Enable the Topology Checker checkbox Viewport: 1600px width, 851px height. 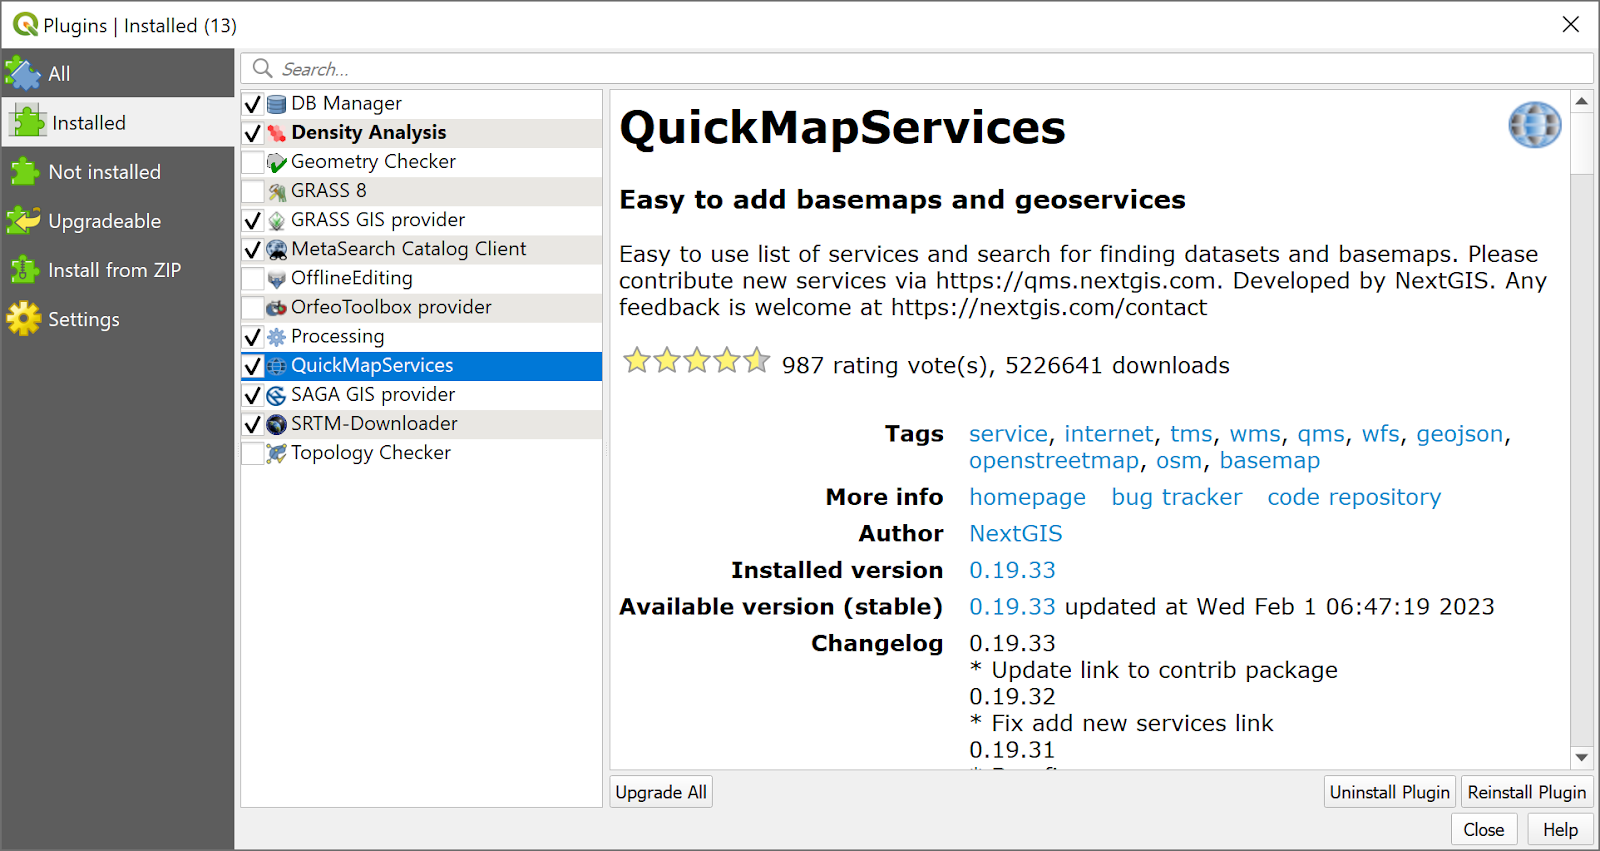253,453
